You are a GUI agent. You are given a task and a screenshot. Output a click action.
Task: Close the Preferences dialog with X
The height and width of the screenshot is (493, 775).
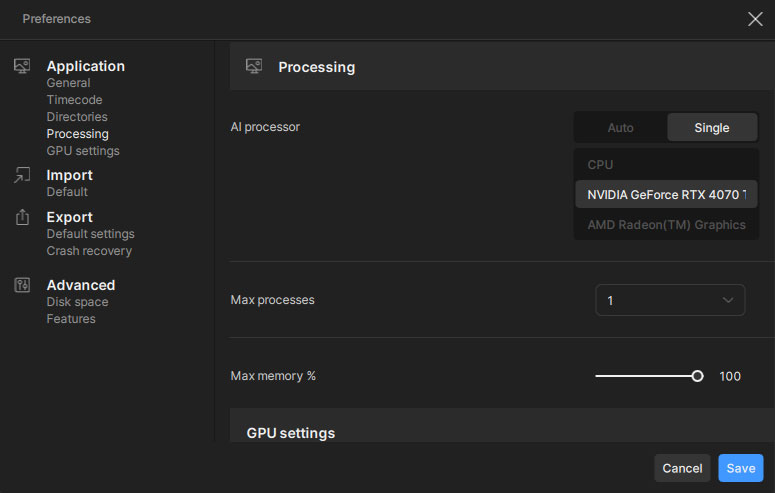click(755, 18)
